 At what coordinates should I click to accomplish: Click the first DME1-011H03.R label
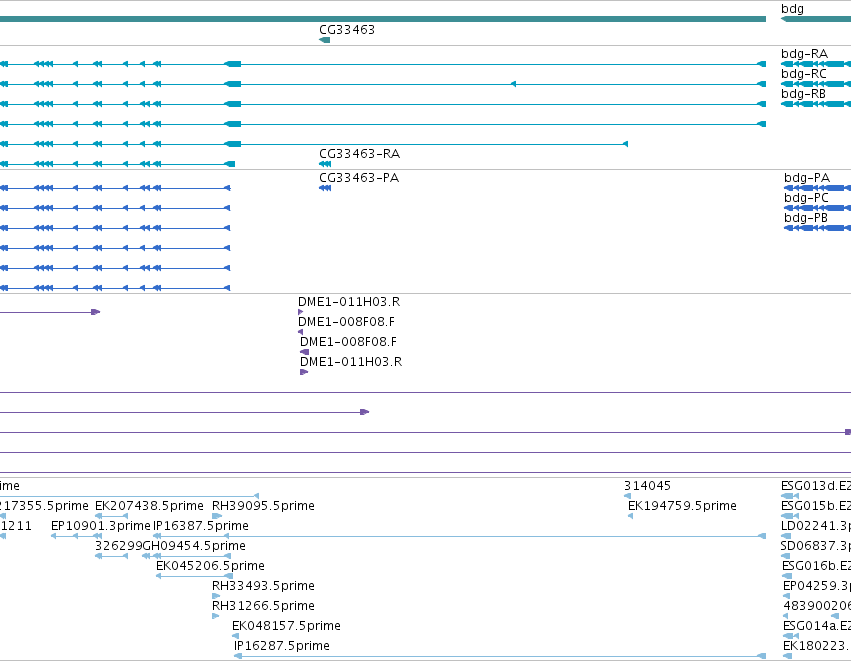[349, 302]
